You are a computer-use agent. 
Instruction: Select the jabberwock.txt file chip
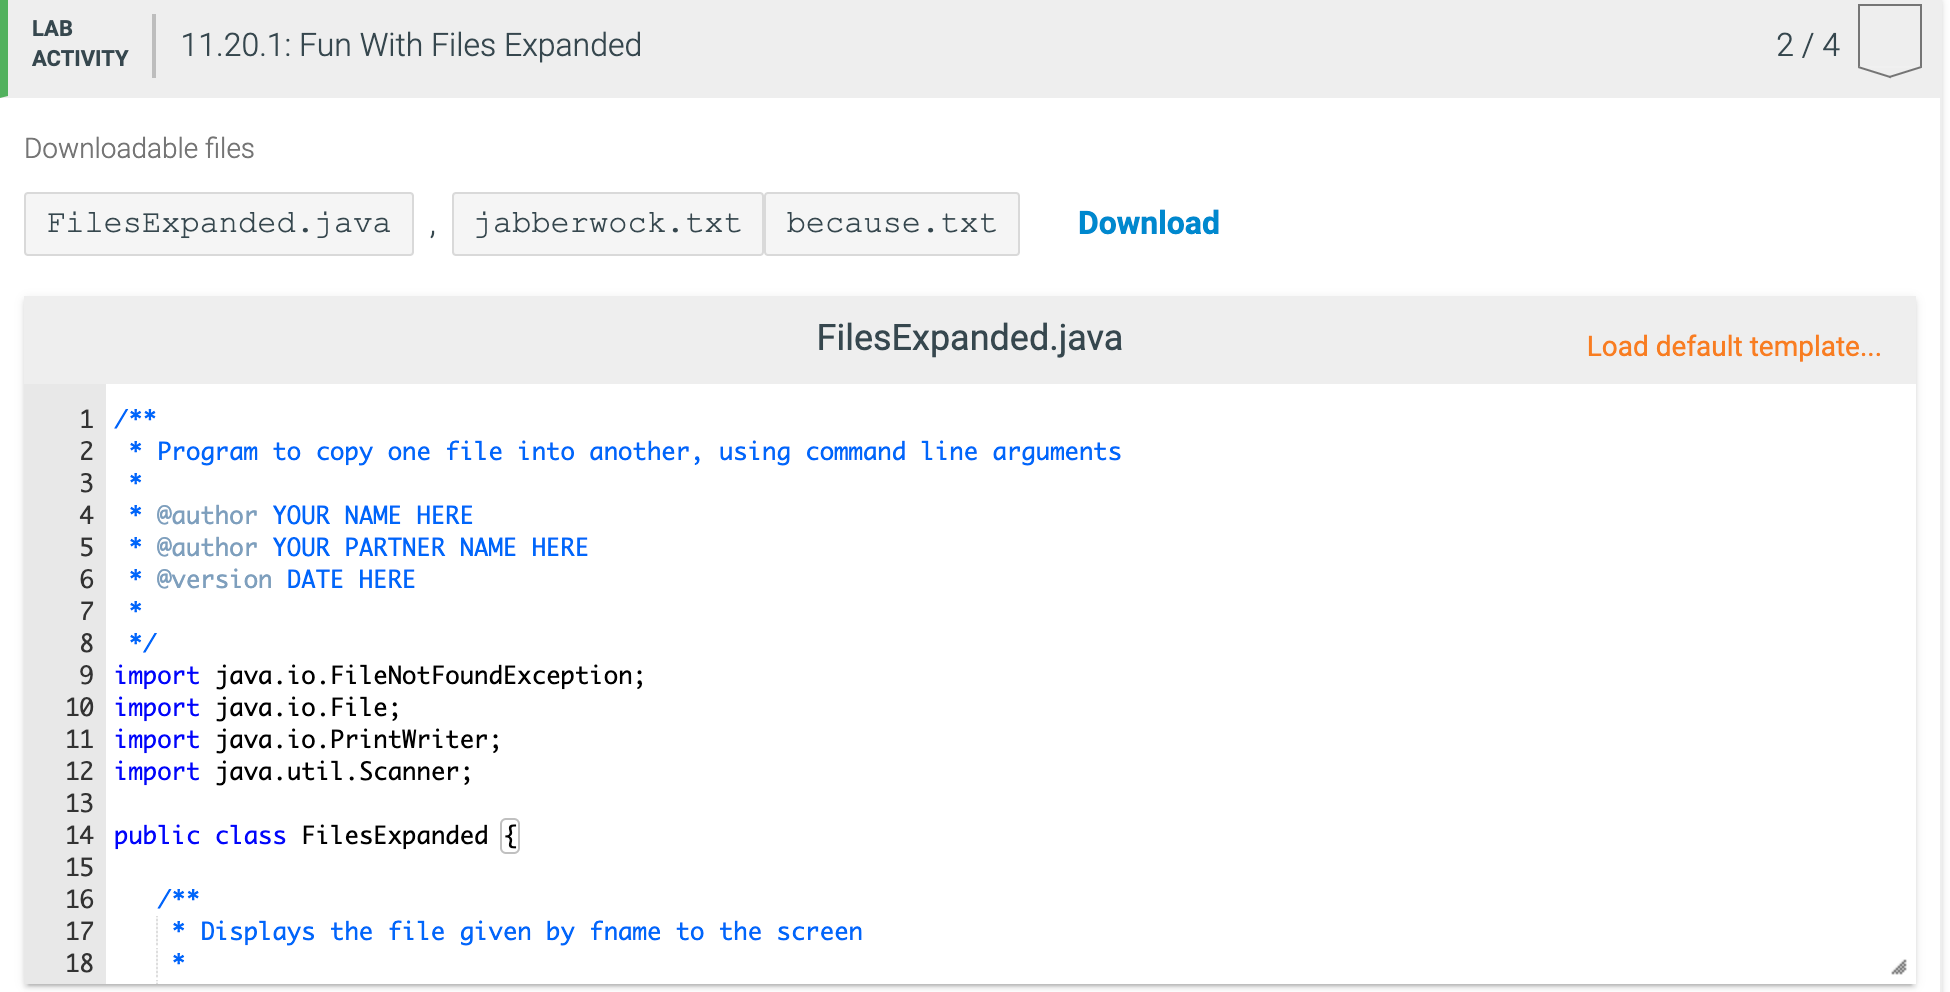coord(606,223)
